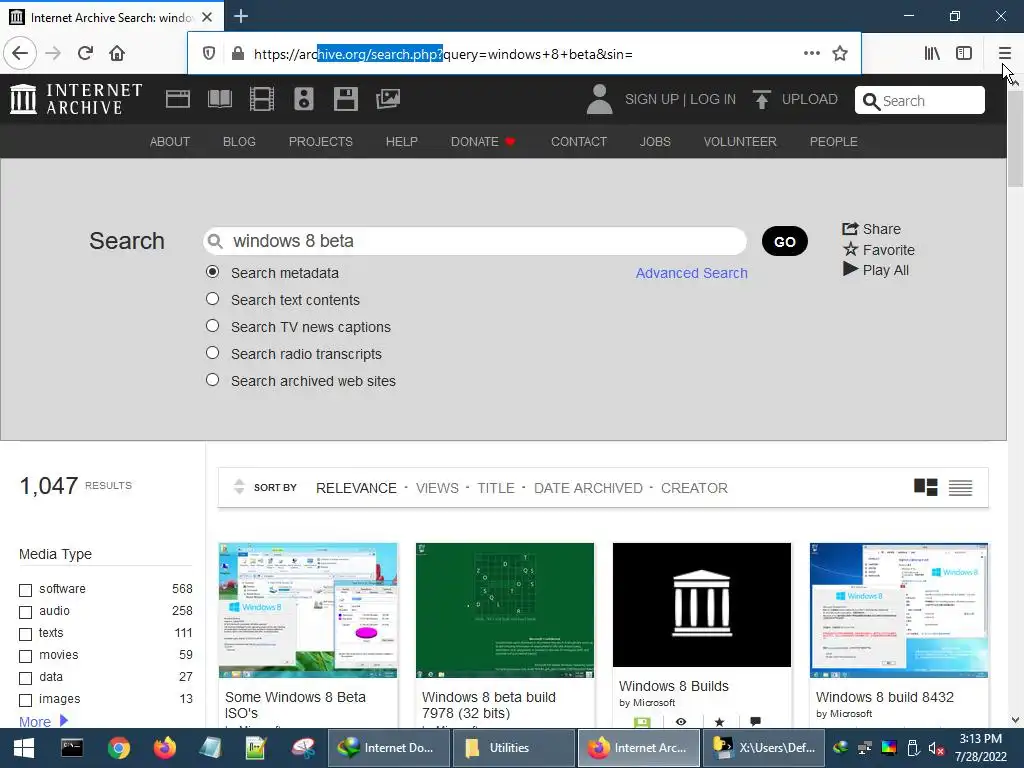Screen dimensions: 1024x768
Task: Toggle Firefox sidebar icon
Action: pos(964,54)
